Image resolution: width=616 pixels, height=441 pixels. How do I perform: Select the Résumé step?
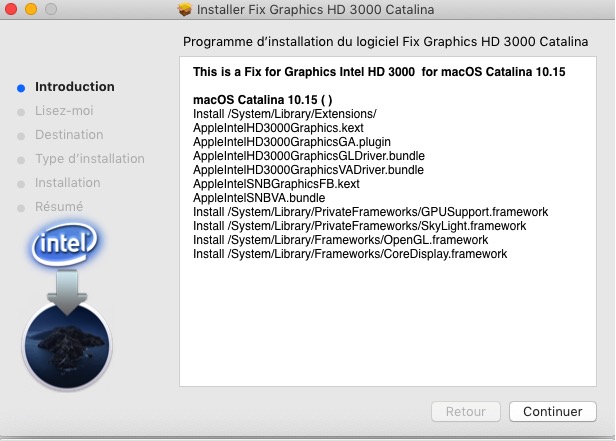point(59,207)
